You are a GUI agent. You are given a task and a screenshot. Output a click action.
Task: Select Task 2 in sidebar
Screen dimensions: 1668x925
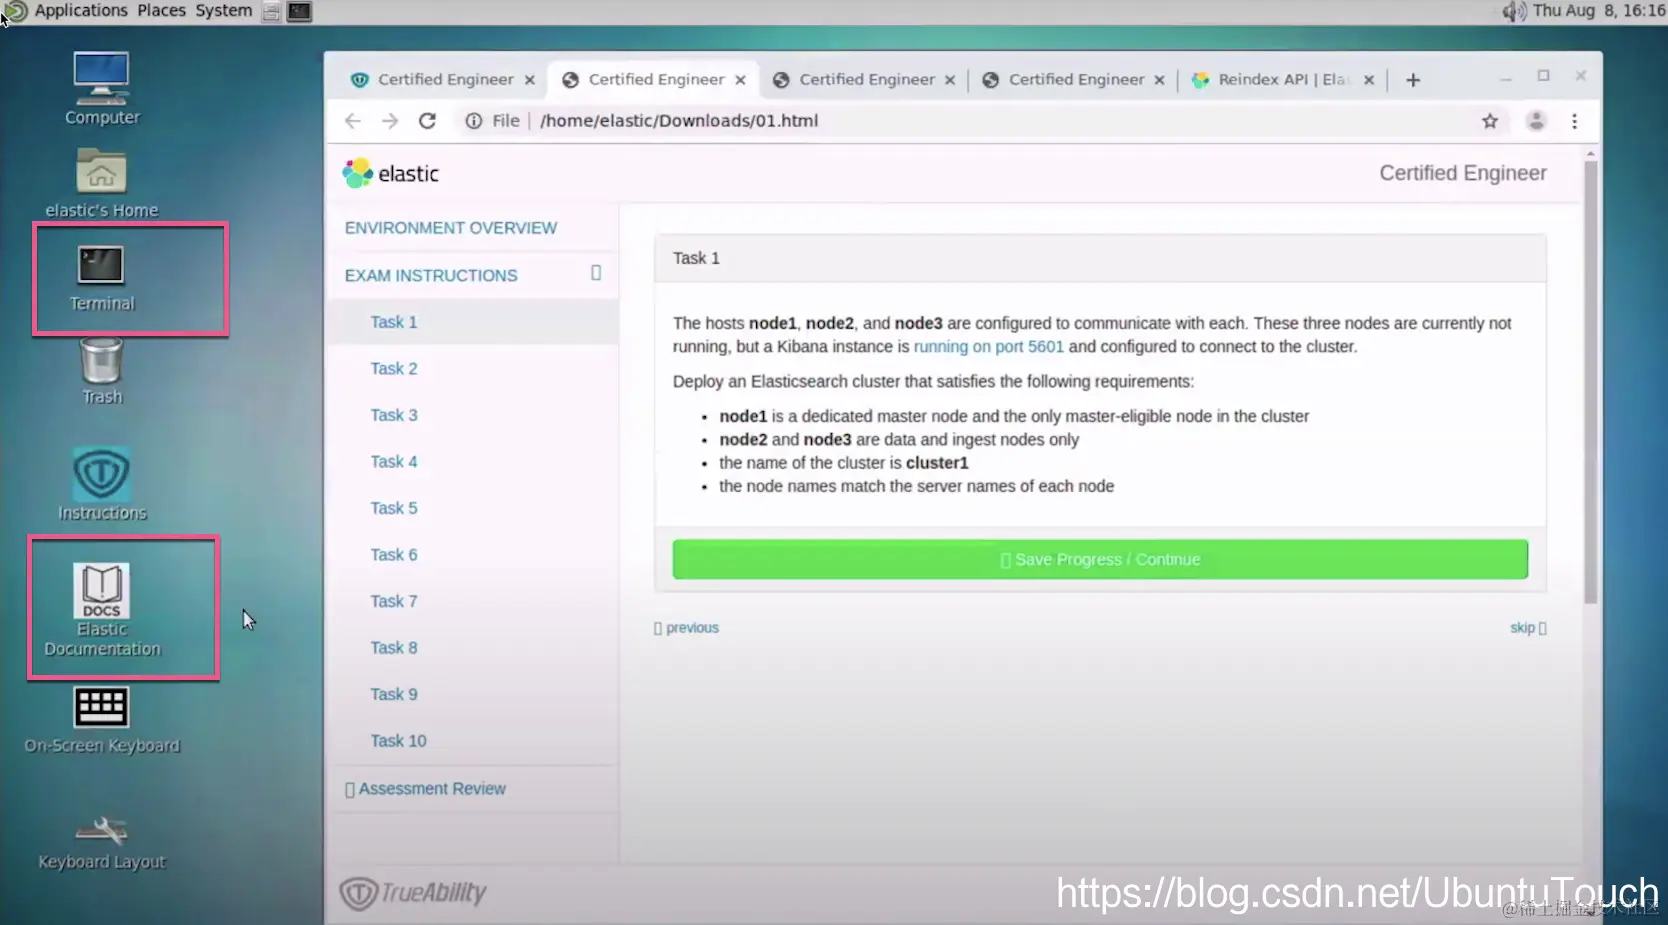pyautogui.click(x=394, y=369)
